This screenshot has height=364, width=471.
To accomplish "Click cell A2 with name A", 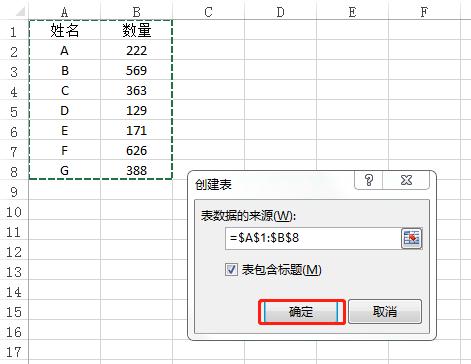I will (65, 50).
